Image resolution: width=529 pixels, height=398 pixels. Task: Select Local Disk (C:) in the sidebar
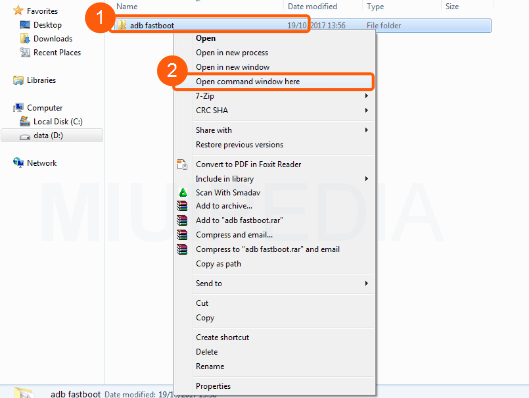pyautogui.click(x=58, y=121)
